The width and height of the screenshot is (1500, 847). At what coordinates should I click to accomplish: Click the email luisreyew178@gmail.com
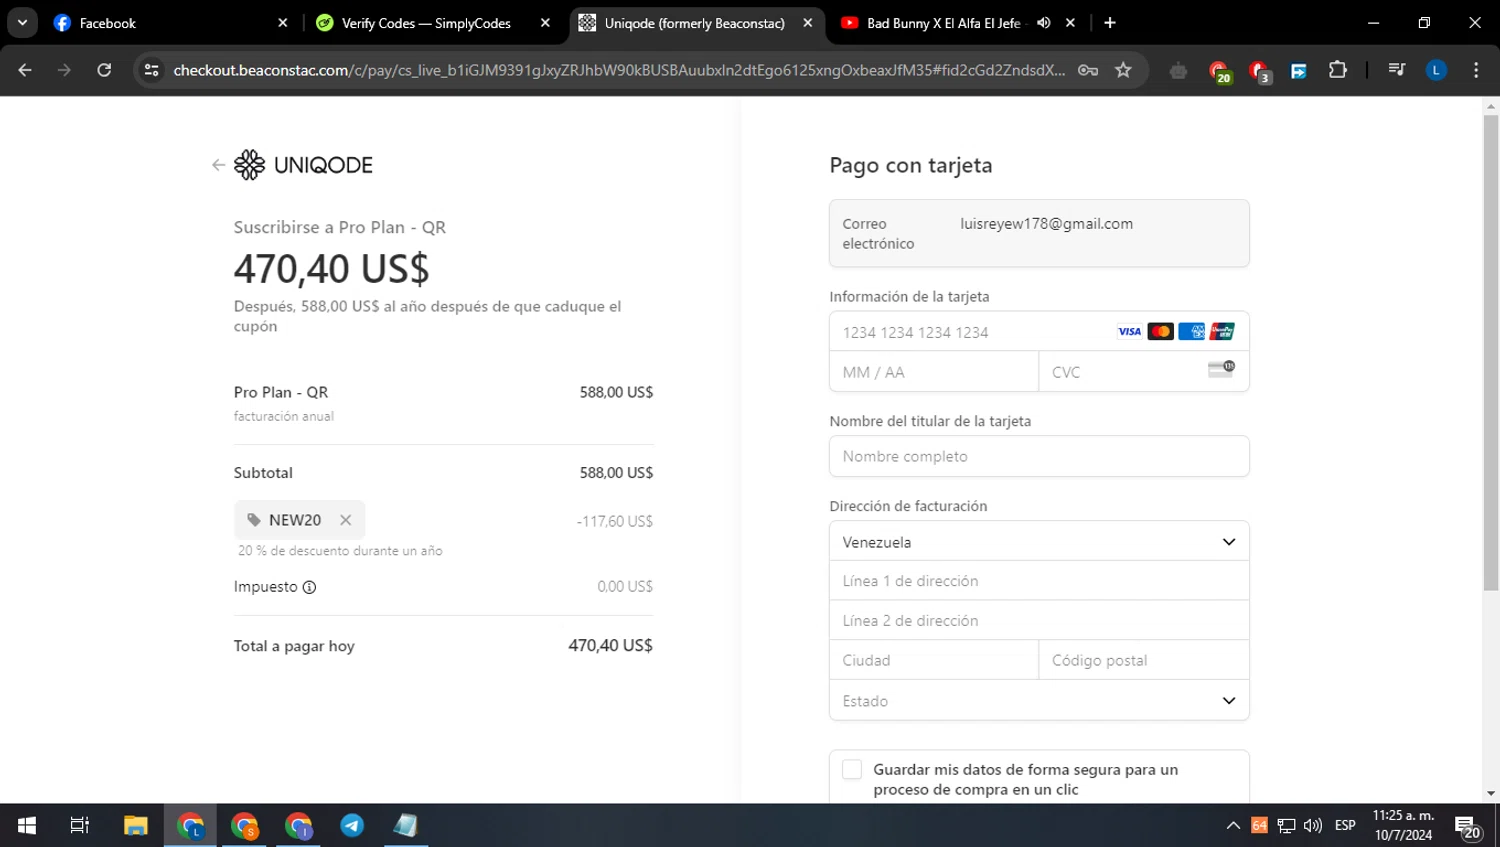[x=1046, y=224]
